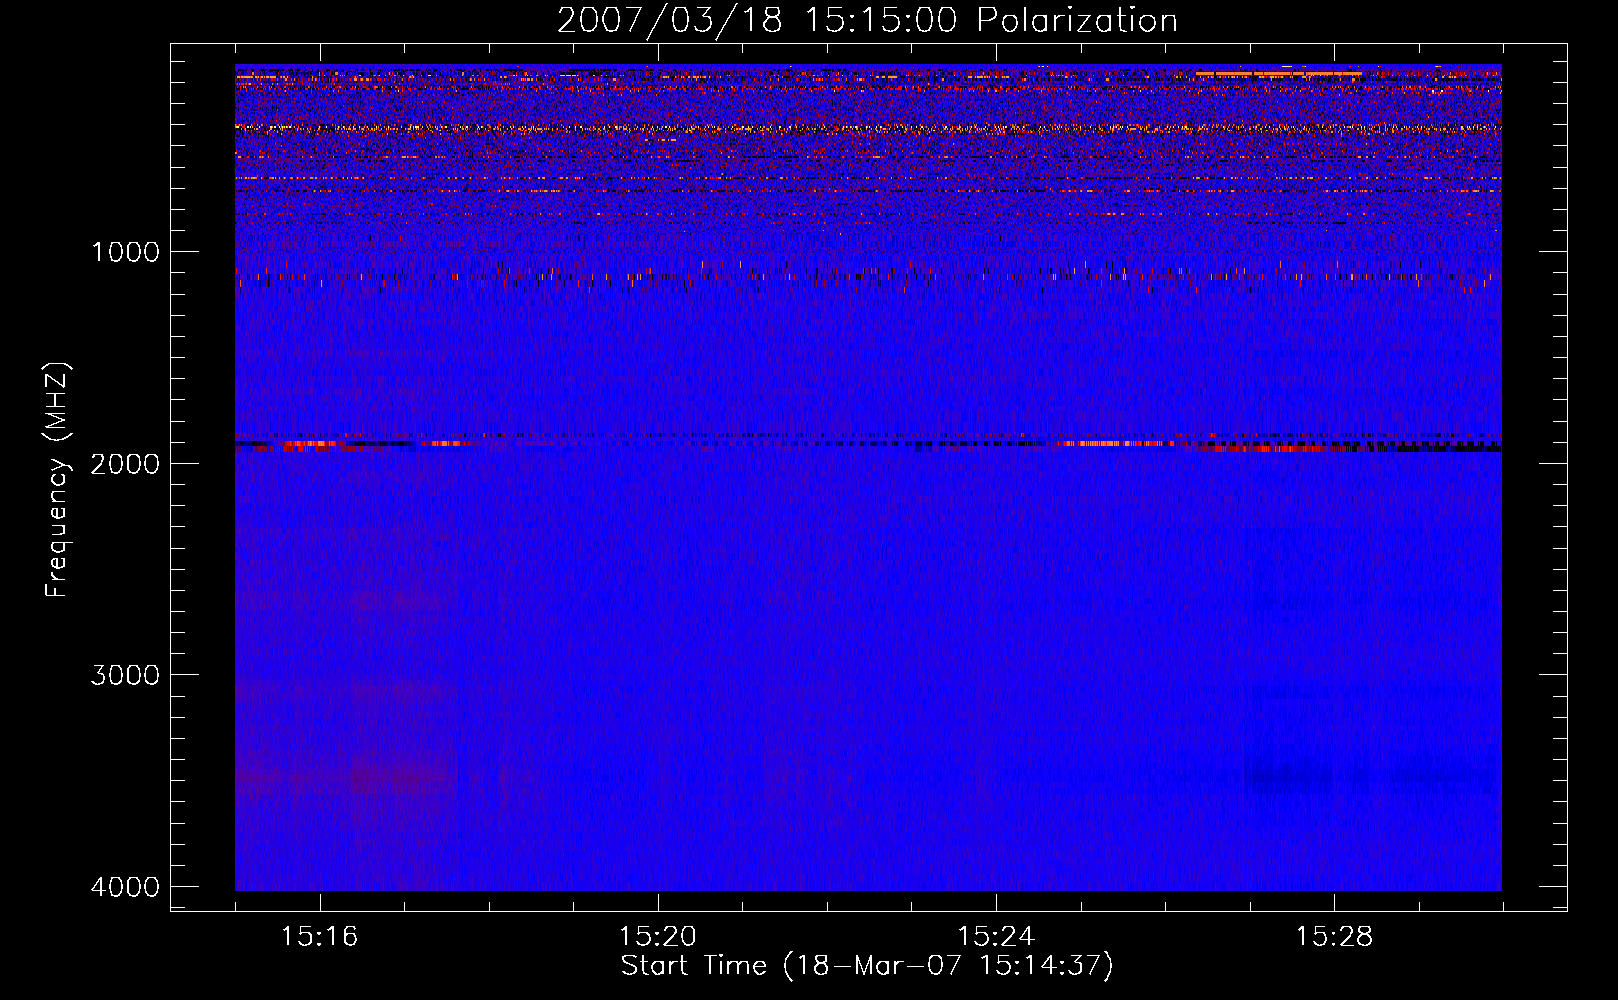This screenshot has height=1000, width=1618.
Task: Click the '3000' frequency tick label
Action: pos(125,675)
